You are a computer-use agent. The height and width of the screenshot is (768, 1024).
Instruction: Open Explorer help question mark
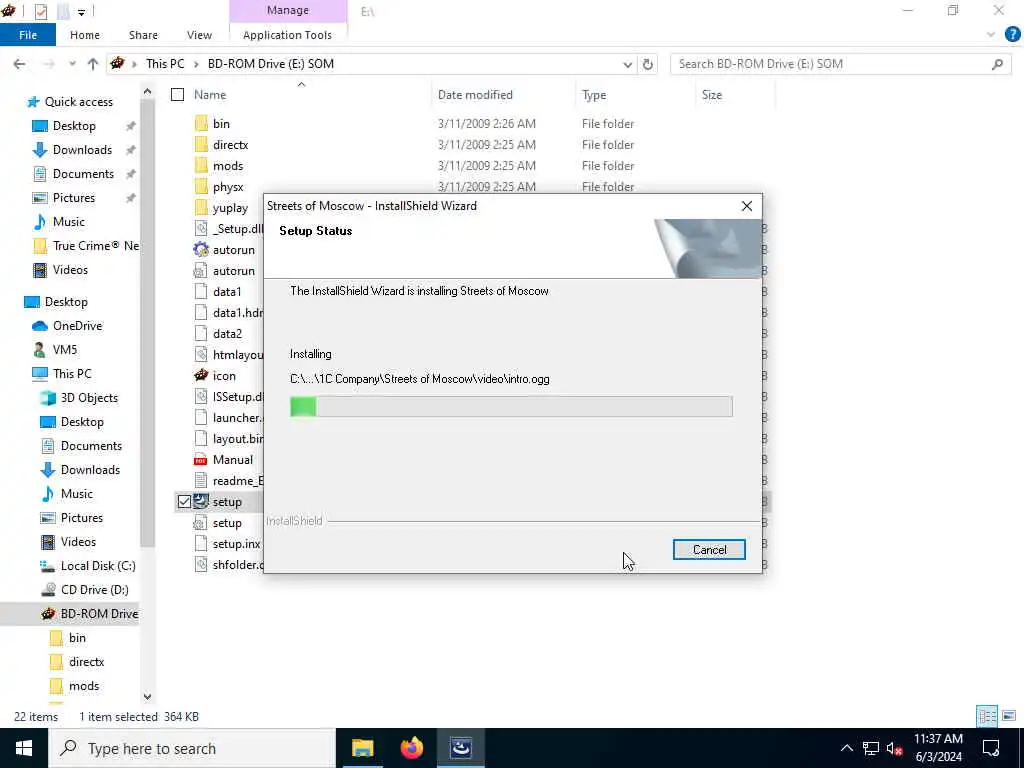(1012, 35)
